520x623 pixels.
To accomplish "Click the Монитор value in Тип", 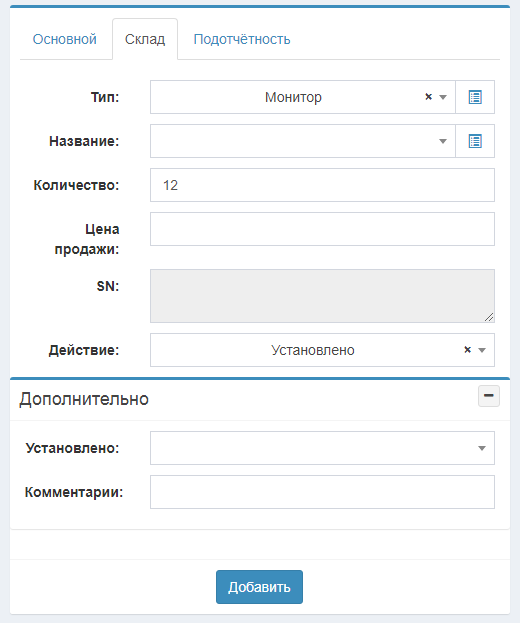I will tap(293, 97).
